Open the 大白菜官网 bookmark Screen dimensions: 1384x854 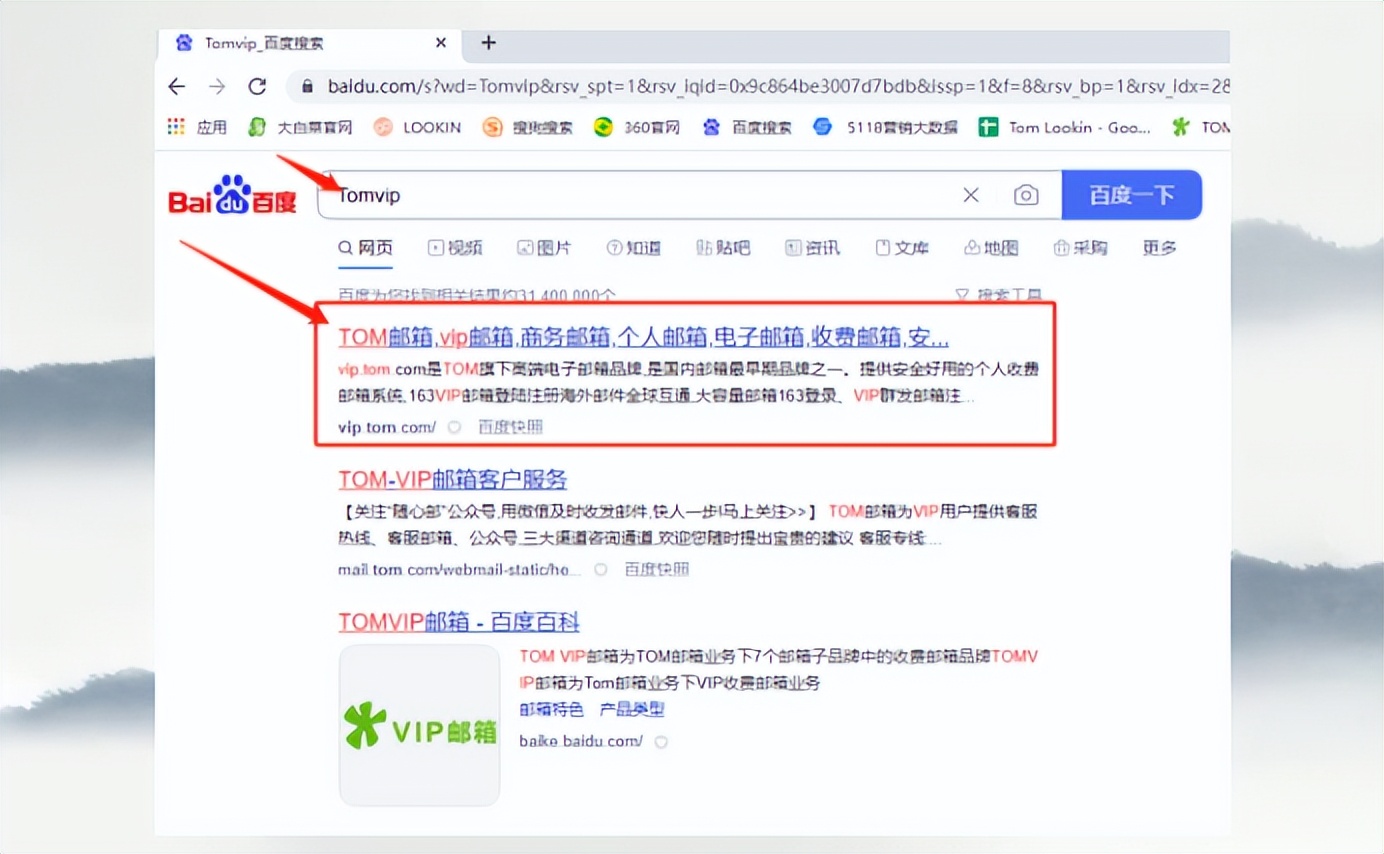point(300,127)
